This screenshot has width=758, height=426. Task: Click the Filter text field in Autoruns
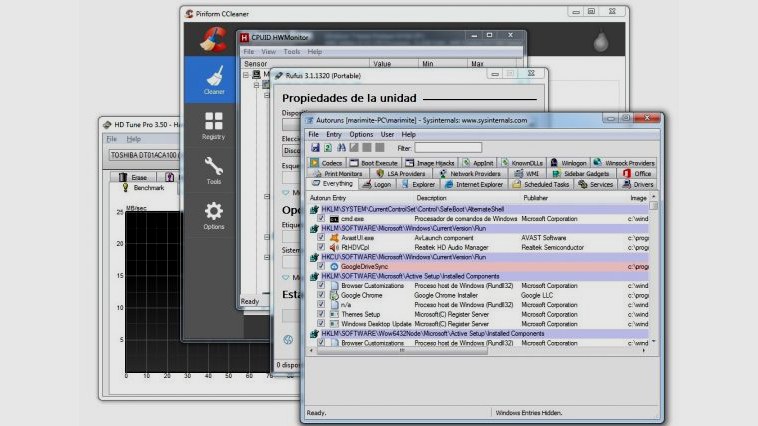coord(448,148)
